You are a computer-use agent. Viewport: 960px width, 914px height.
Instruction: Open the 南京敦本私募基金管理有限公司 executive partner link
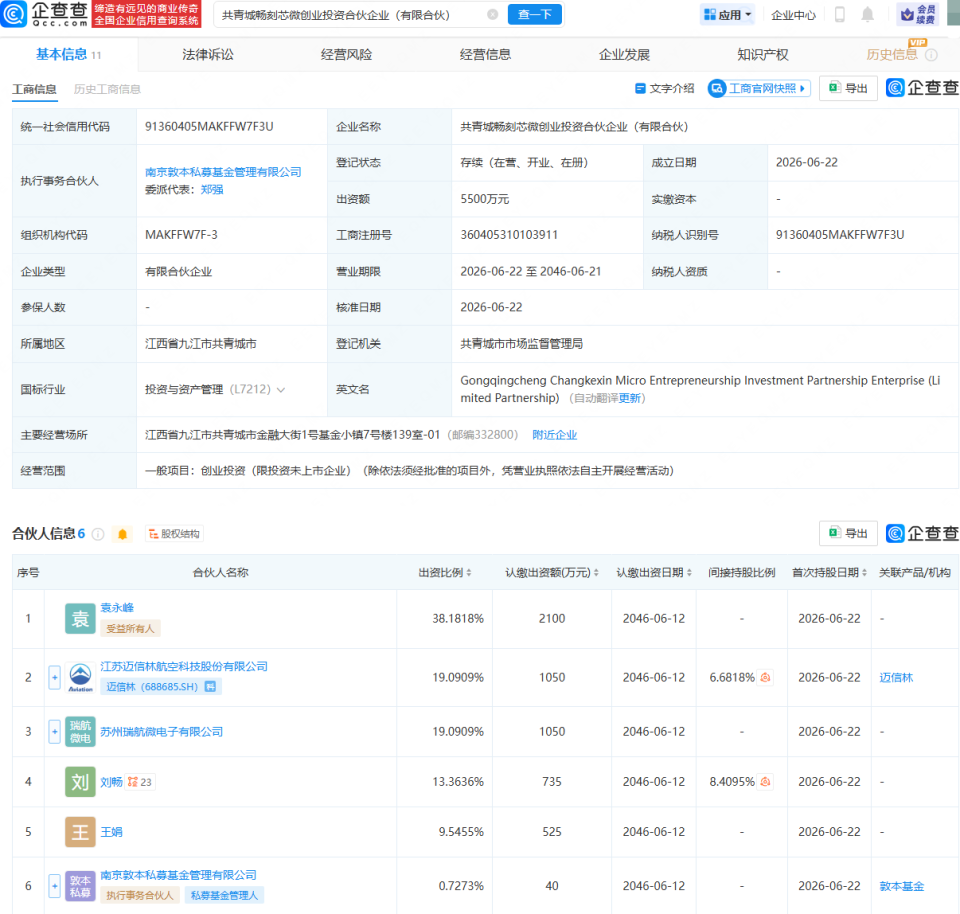223,172
